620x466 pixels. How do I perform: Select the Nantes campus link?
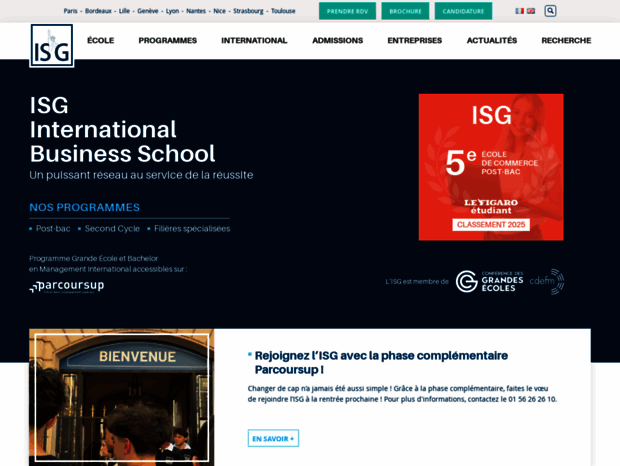[196, 11]
